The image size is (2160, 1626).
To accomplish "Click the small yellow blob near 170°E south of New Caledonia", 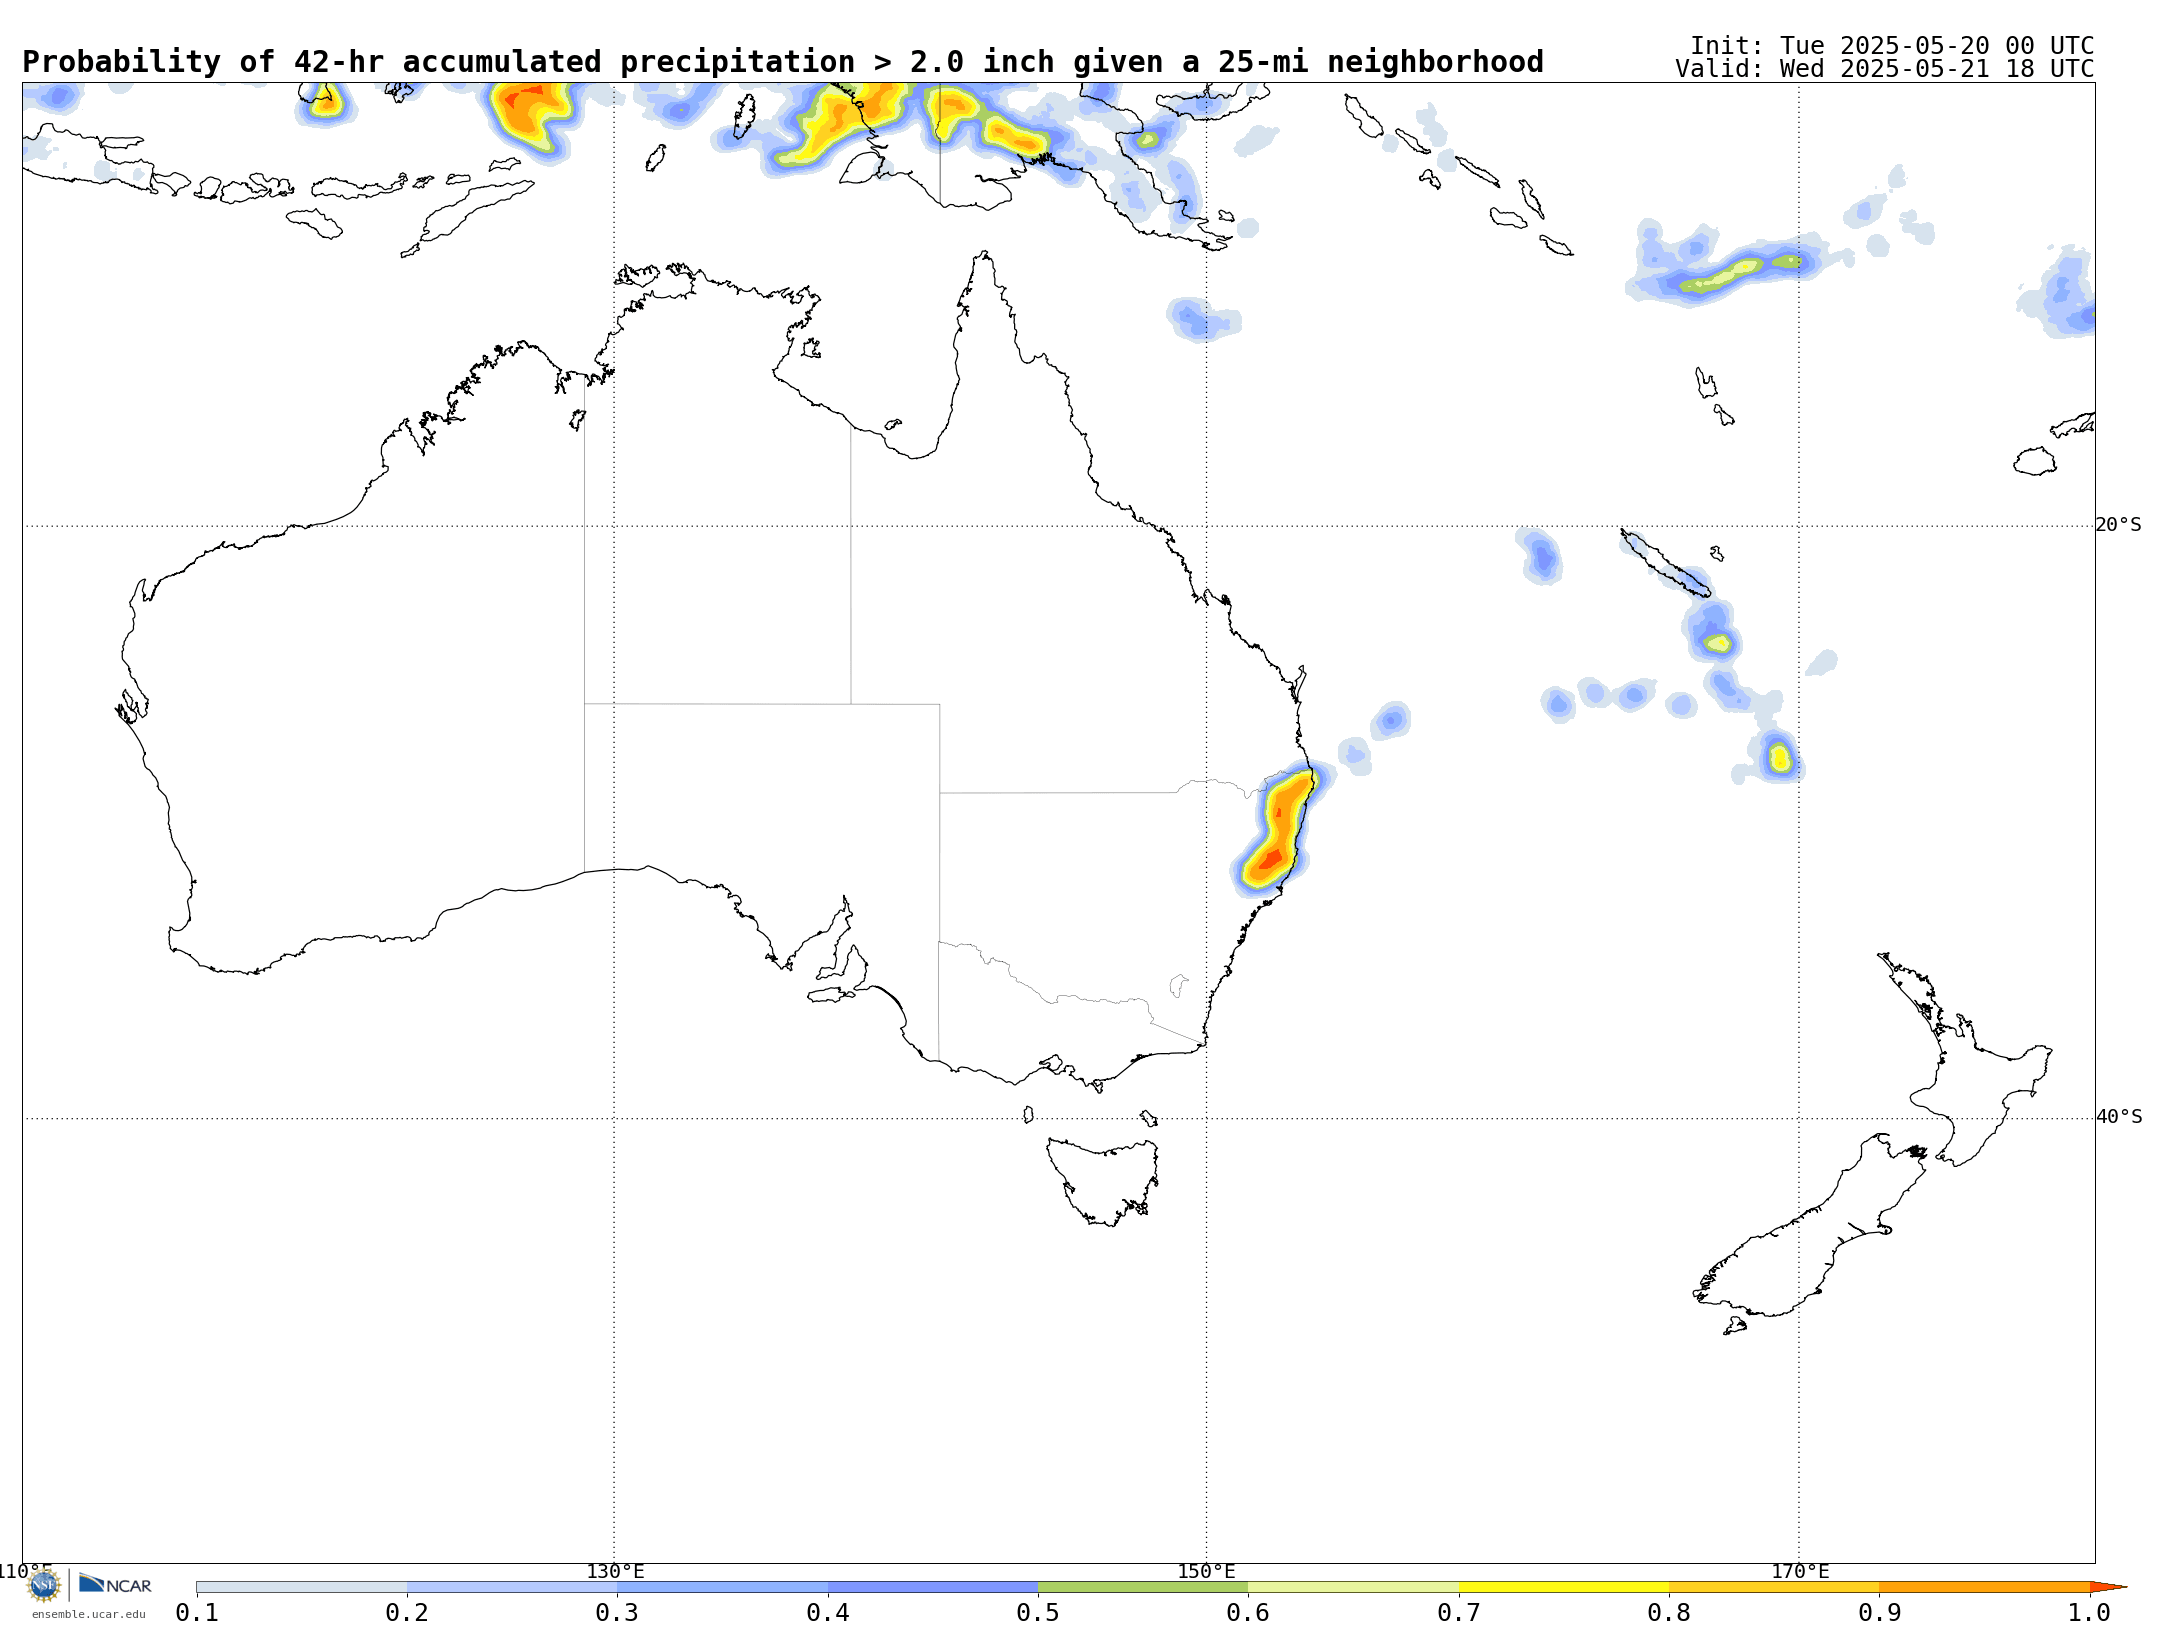I will click(x=1780, y=758).
